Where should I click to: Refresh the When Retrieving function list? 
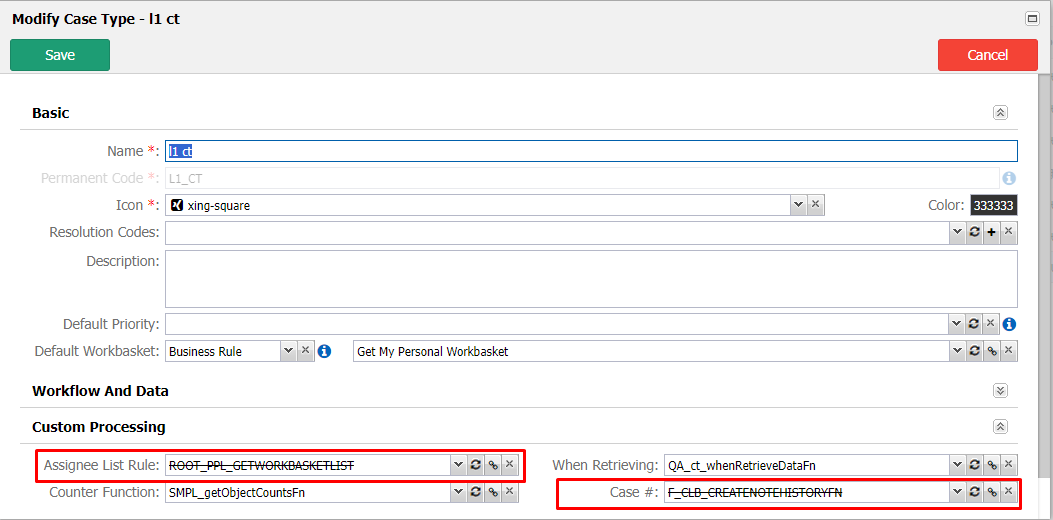pyautogui.click(x=974, y=464)
